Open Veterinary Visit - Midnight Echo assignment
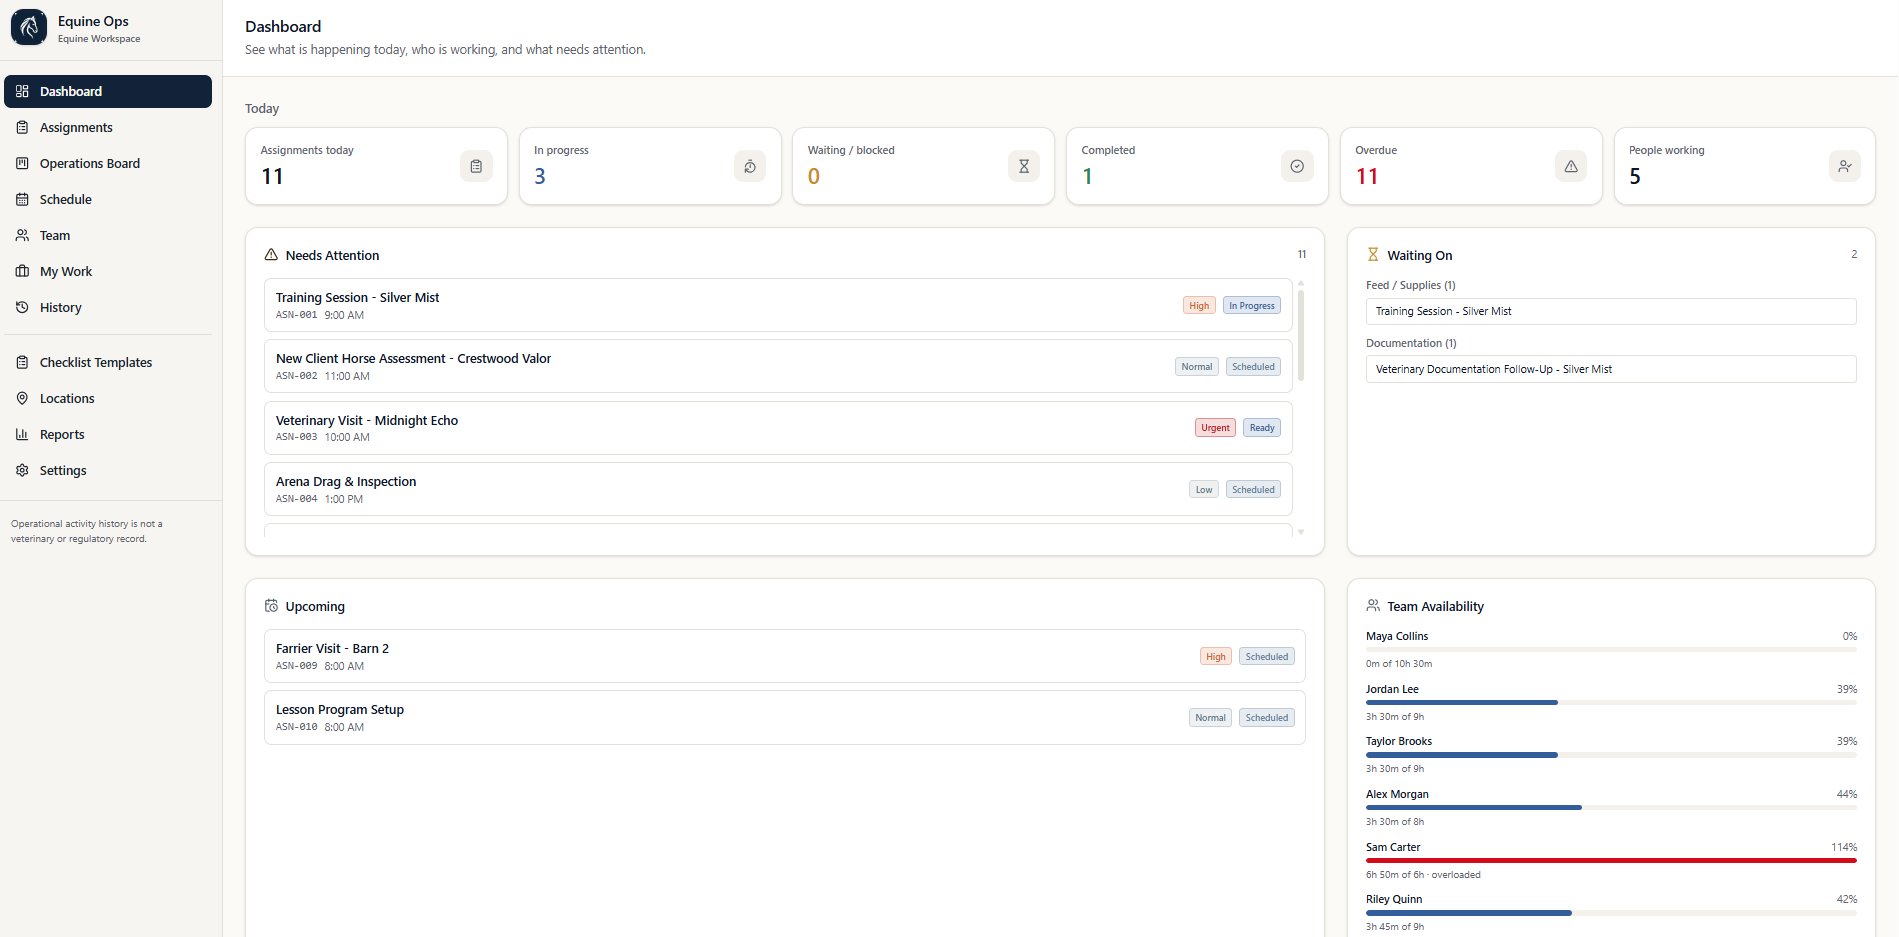 pyautogui.click(x=778, y=428)
